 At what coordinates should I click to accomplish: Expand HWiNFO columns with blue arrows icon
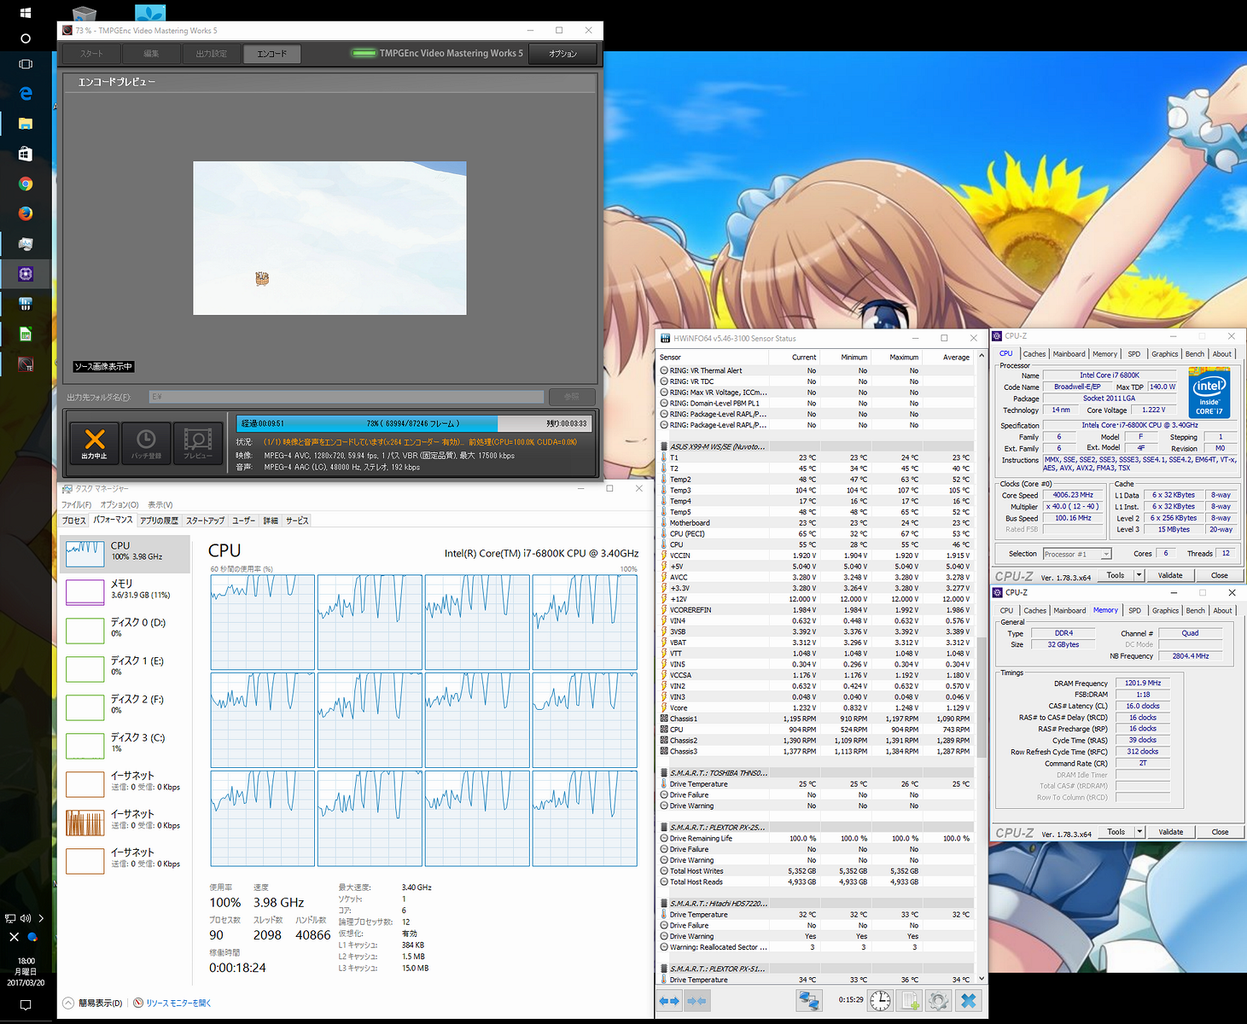pos(669,1000)
